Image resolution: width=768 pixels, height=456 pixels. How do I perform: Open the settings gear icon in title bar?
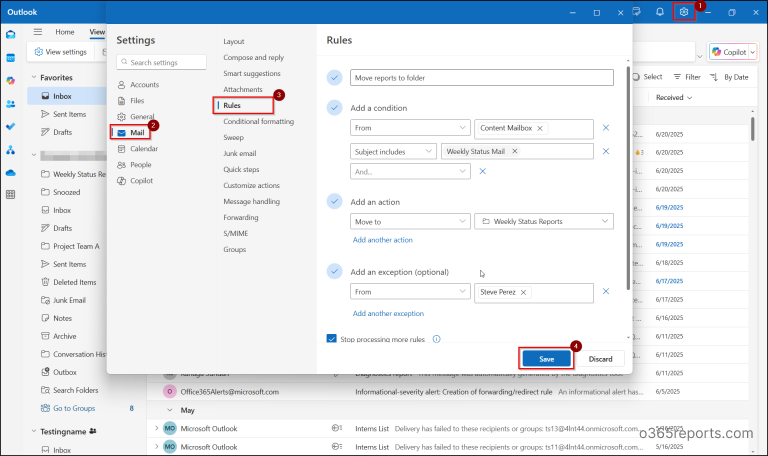click(x=684, y=12)
